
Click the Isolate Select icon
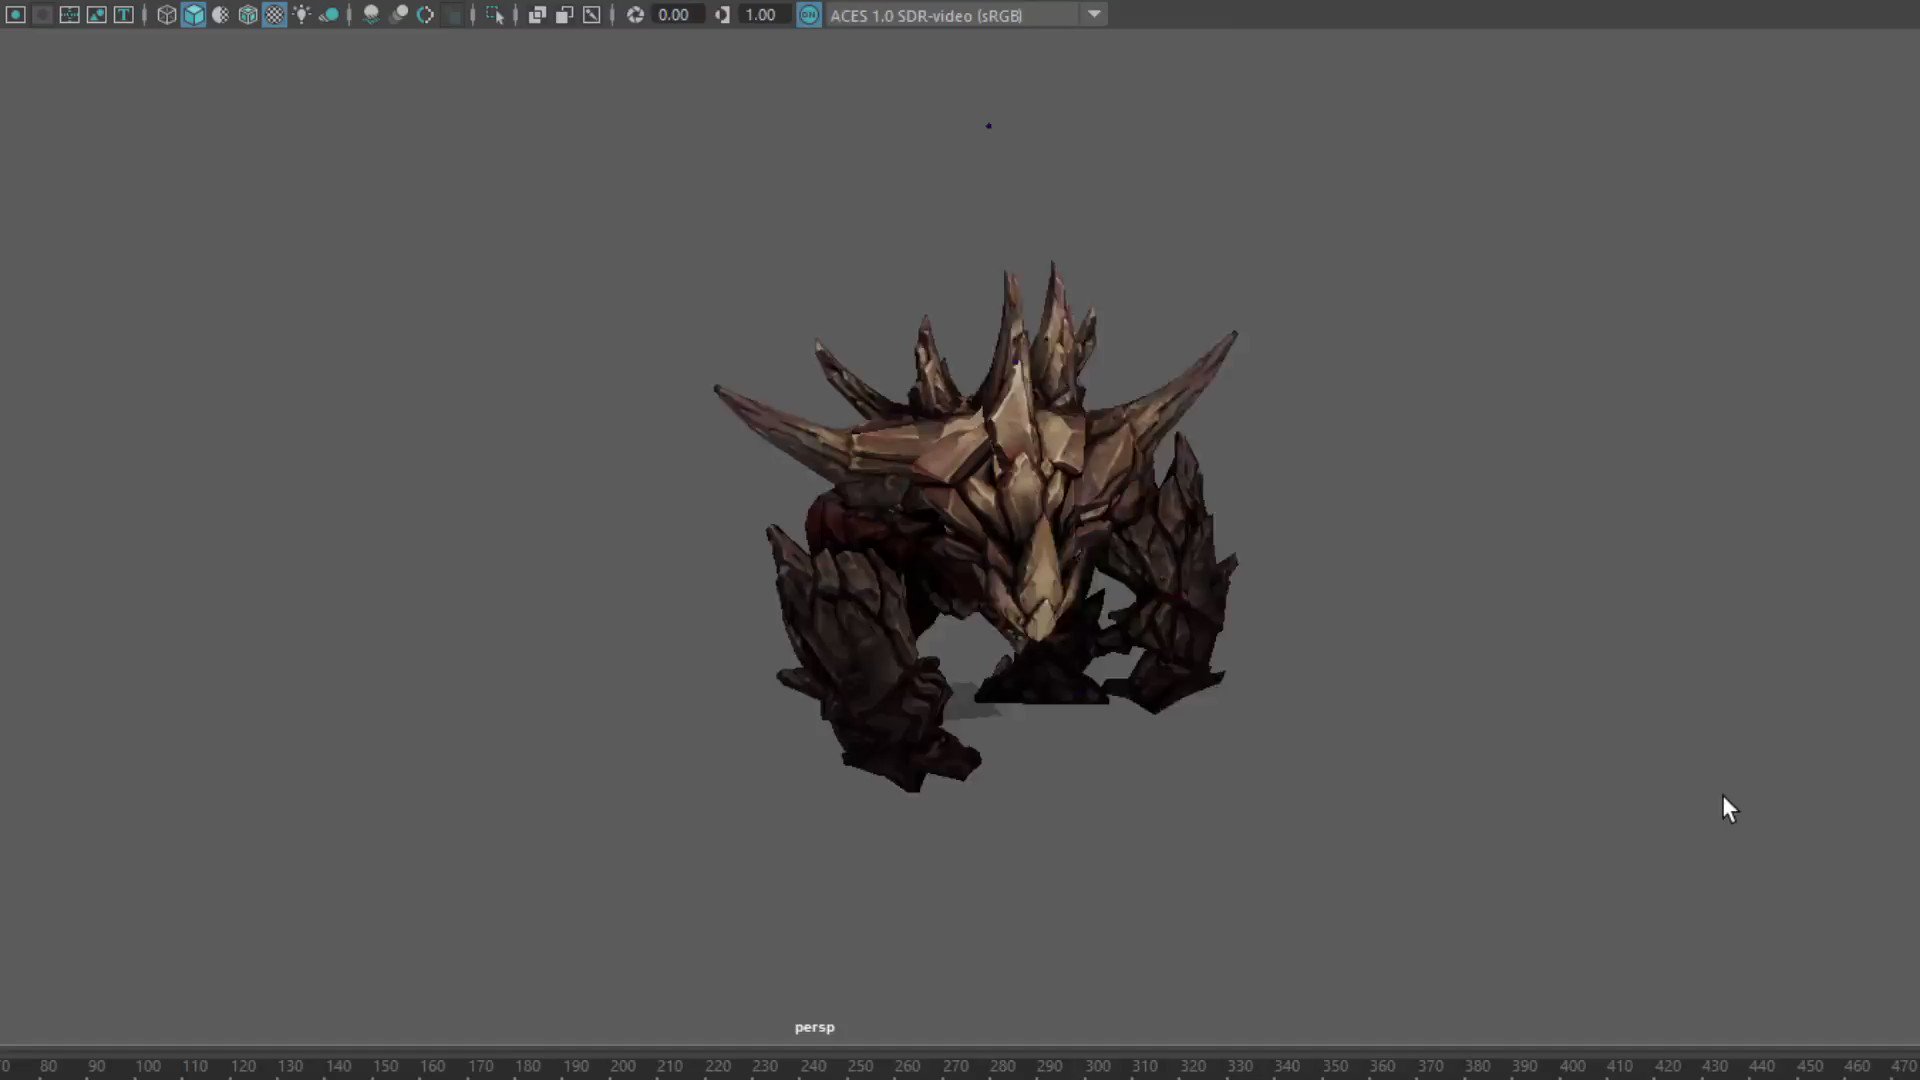click(495, 15)
